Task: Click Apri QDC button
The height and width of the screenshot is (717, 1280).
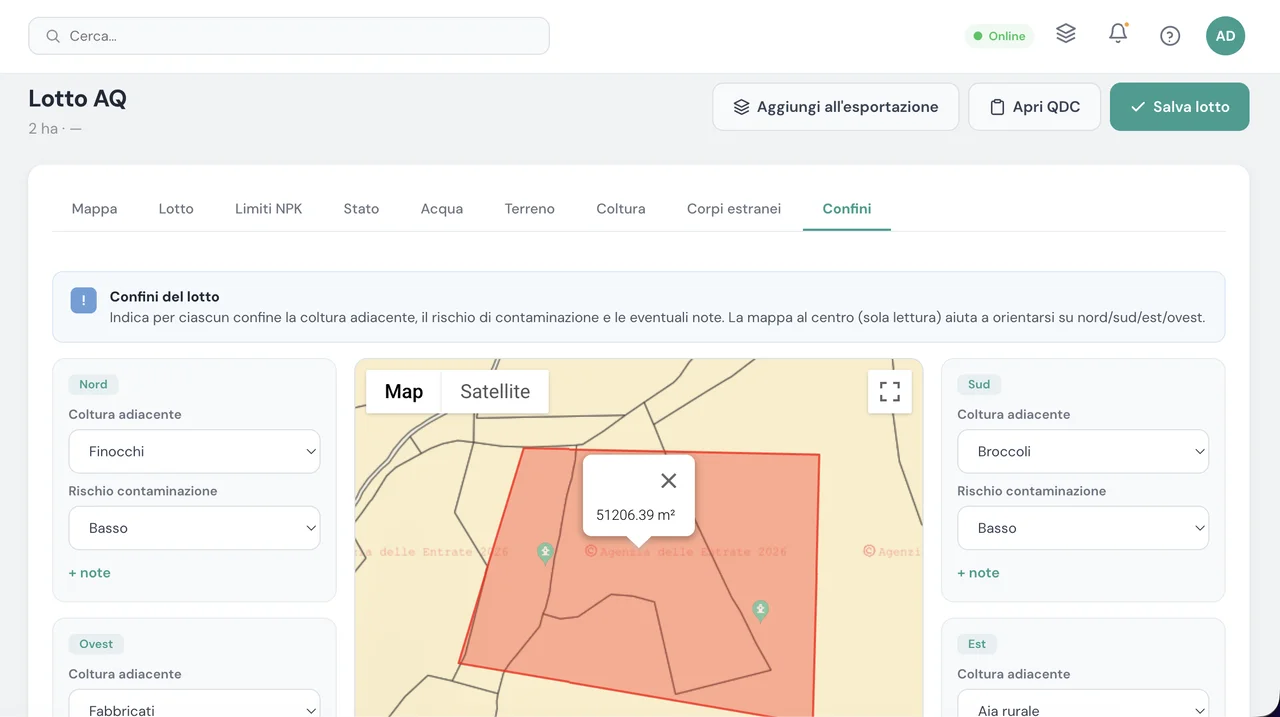Action: [x=1035, y=107]
